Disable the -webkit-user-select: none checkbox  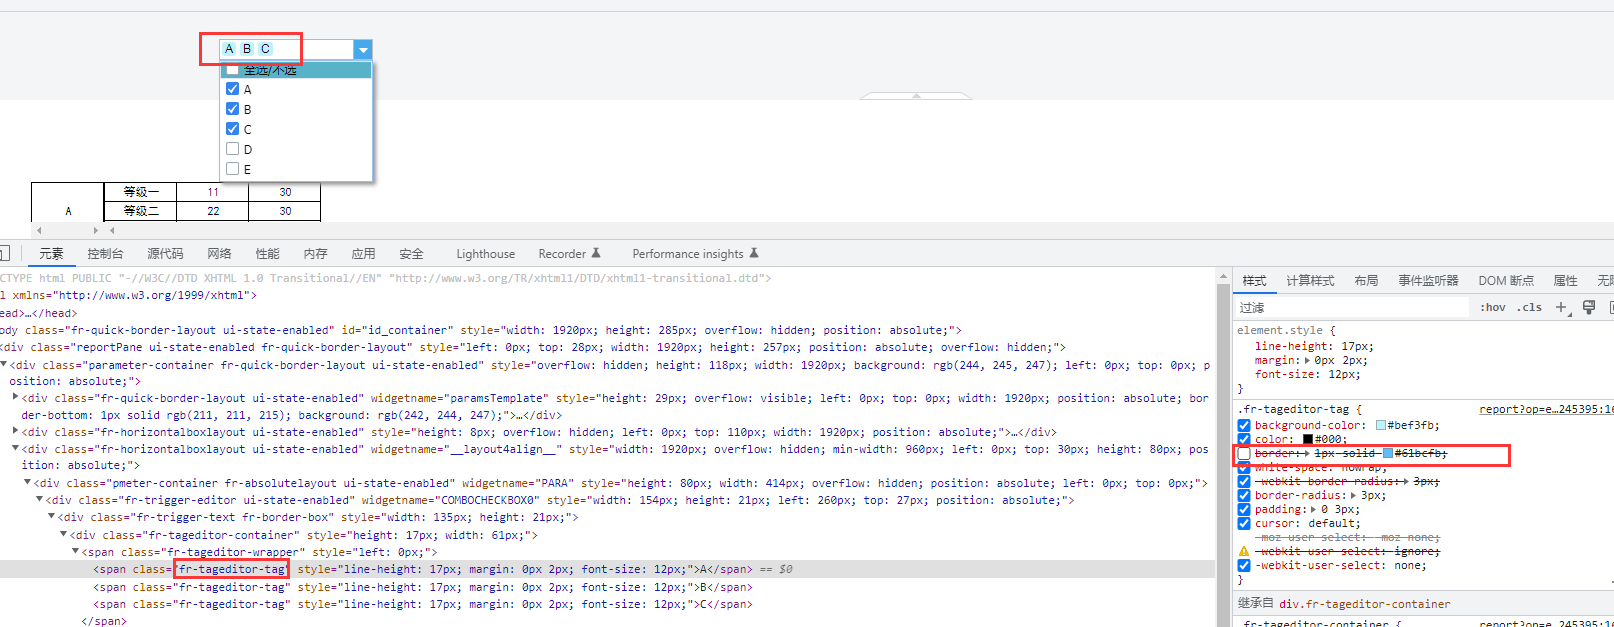(1244, 565)
